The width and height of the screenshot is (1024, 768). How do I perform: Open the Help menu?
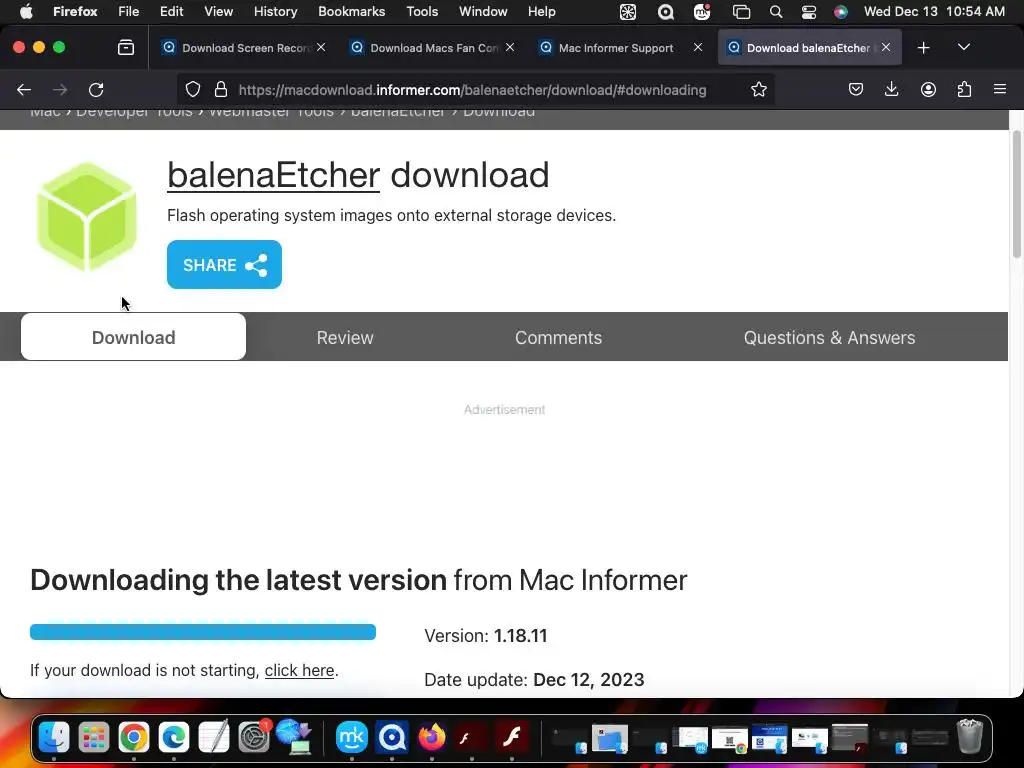(541, 11)
